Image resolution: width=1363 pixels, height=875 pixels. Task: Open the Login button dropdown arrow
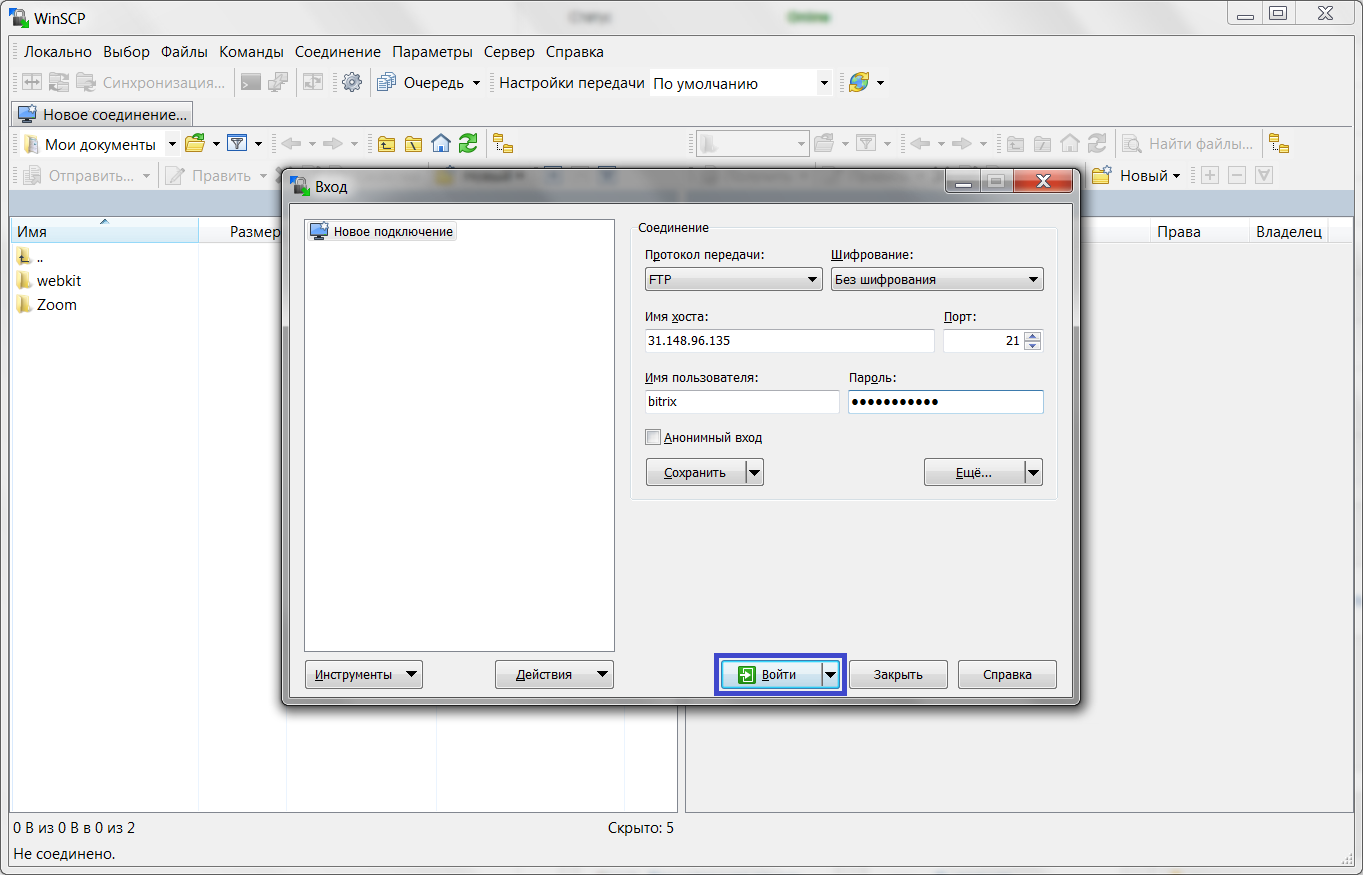(831, 675)
